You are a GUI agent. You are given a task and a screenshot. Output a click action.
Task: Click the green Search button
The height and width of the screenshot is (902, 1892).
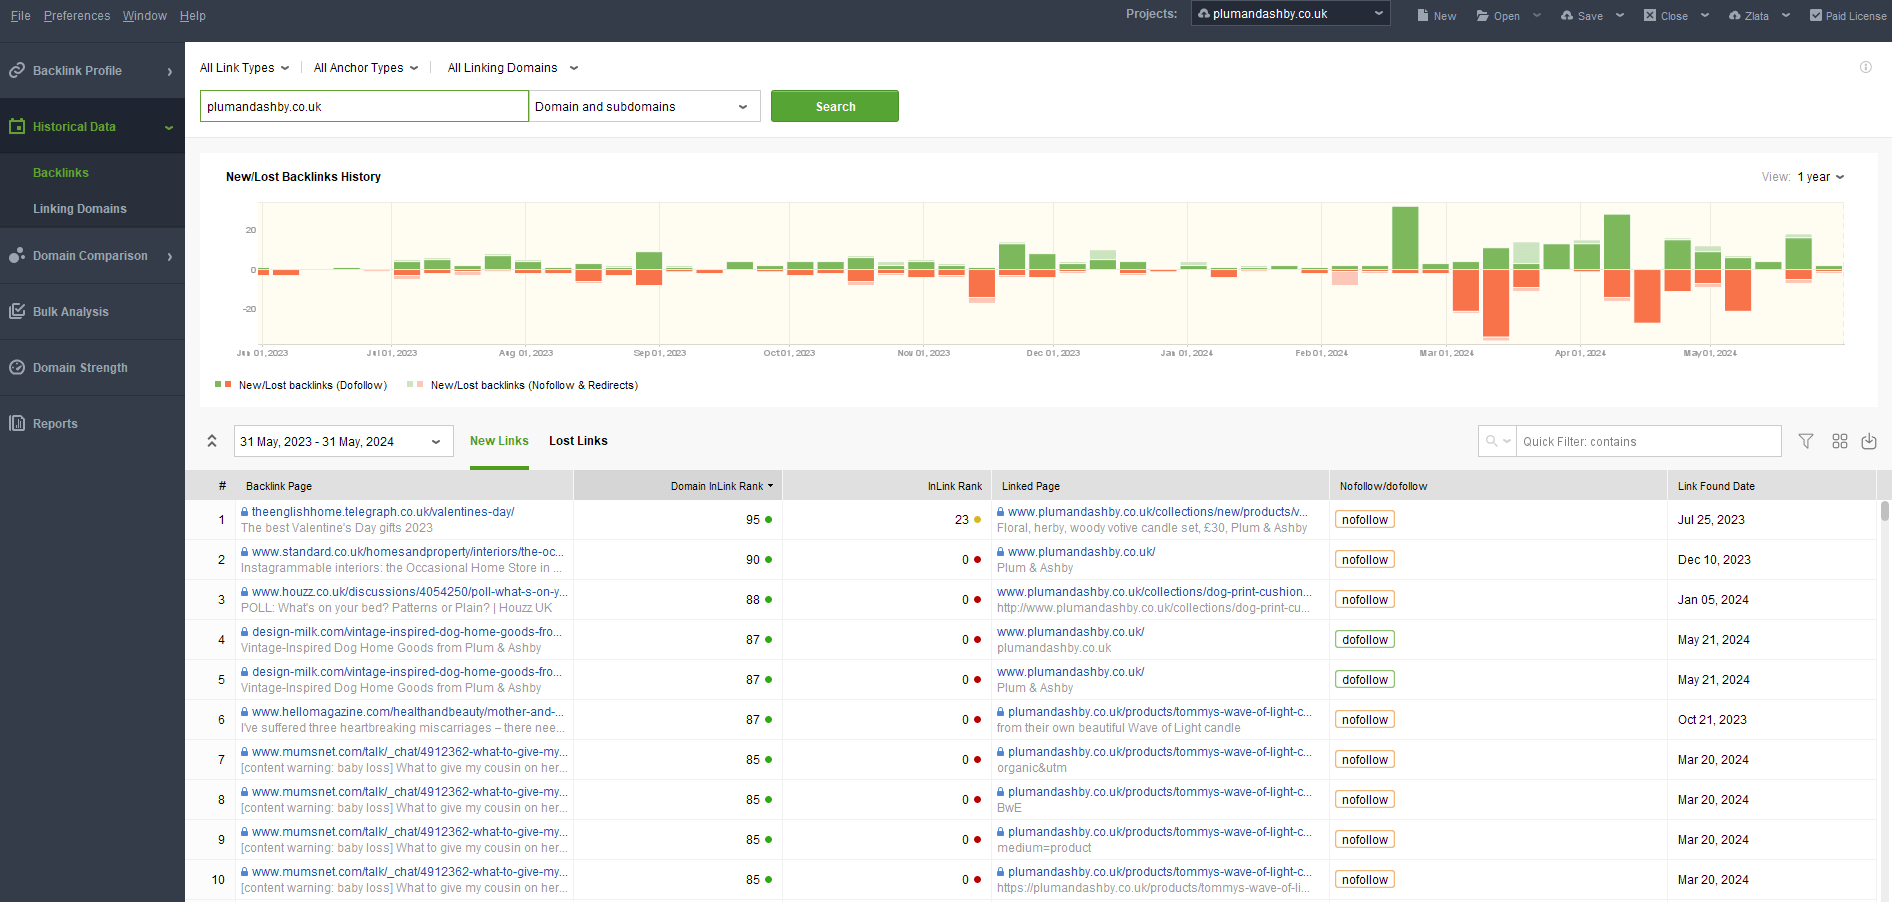835,106
